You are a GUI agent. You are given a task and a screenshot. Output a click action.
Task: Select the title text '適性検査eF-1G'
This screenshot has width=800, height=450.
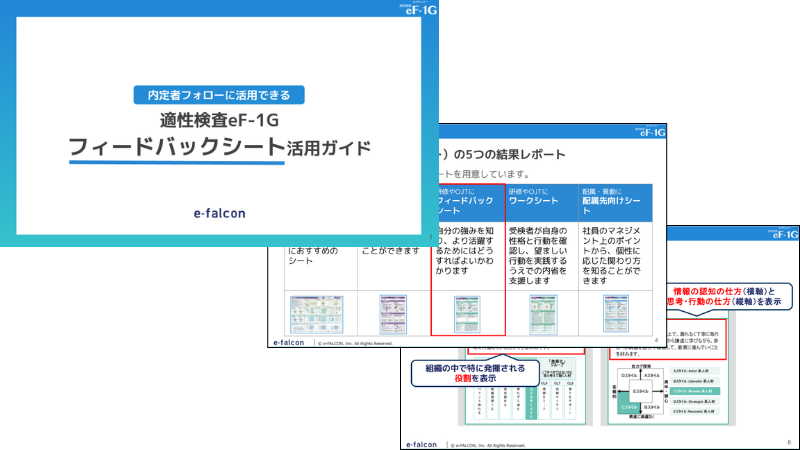coord(219,120)
